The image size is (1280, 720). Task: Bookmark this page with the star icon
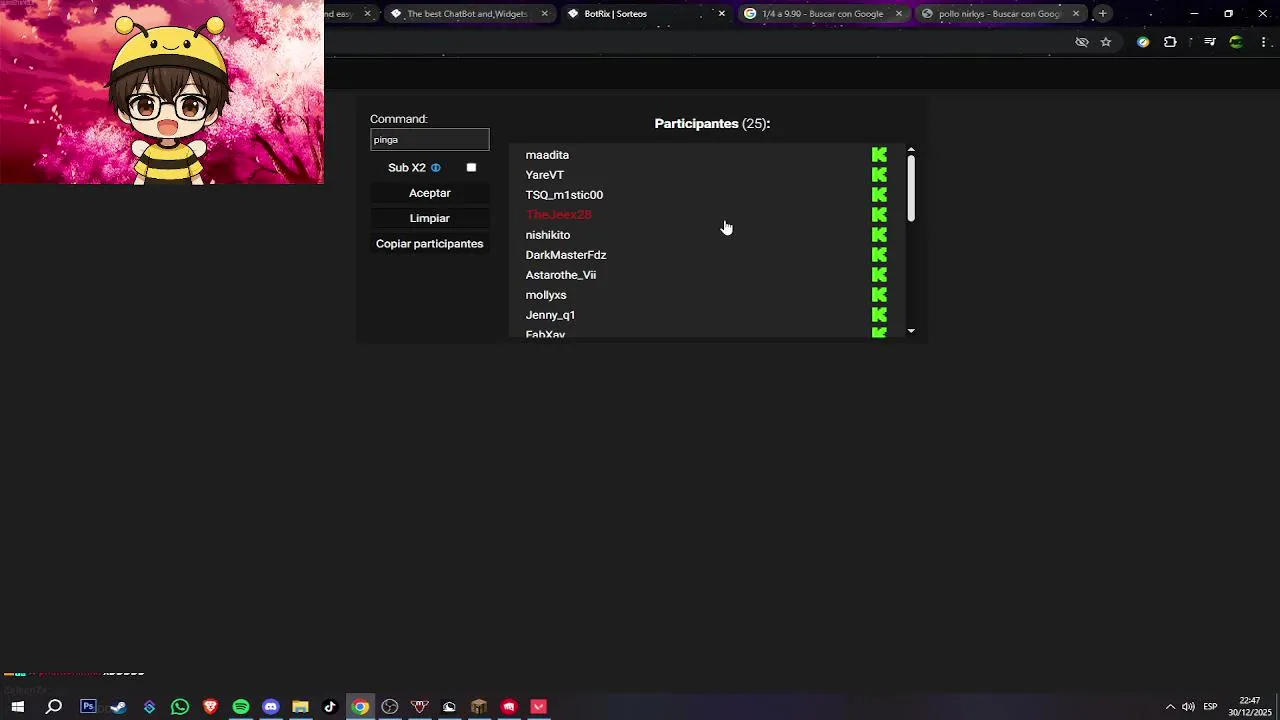point(1106,42)
